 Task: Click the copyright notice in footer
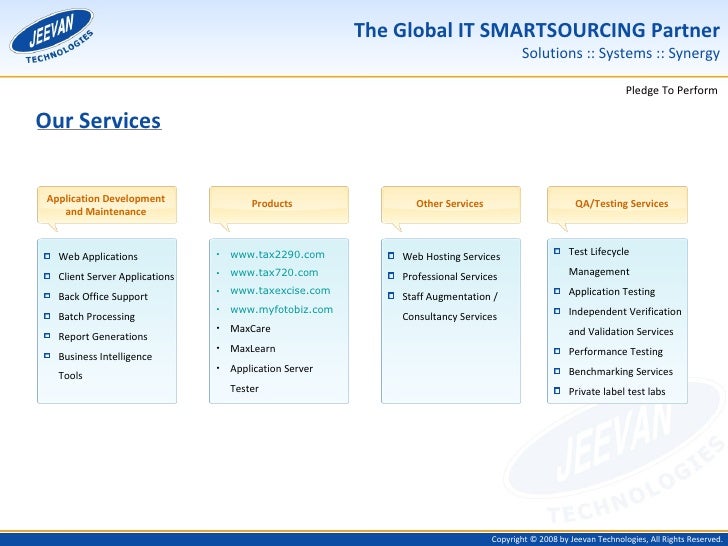[607, 539]
